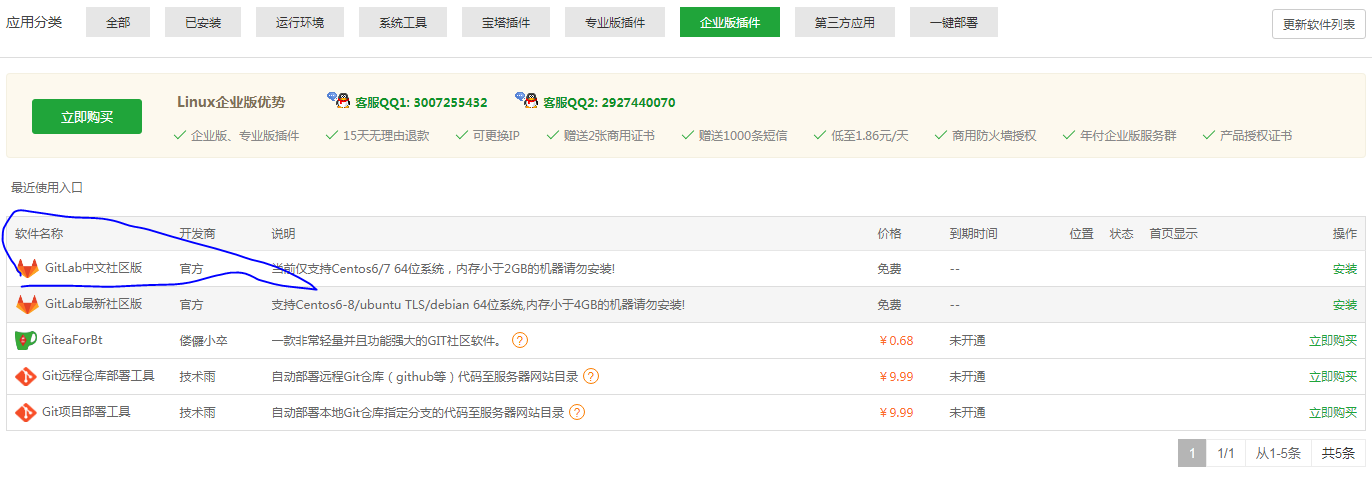Click the 最近使用入口 label
The width and height of the screenshot is (1372, 489).
point(47,188)
